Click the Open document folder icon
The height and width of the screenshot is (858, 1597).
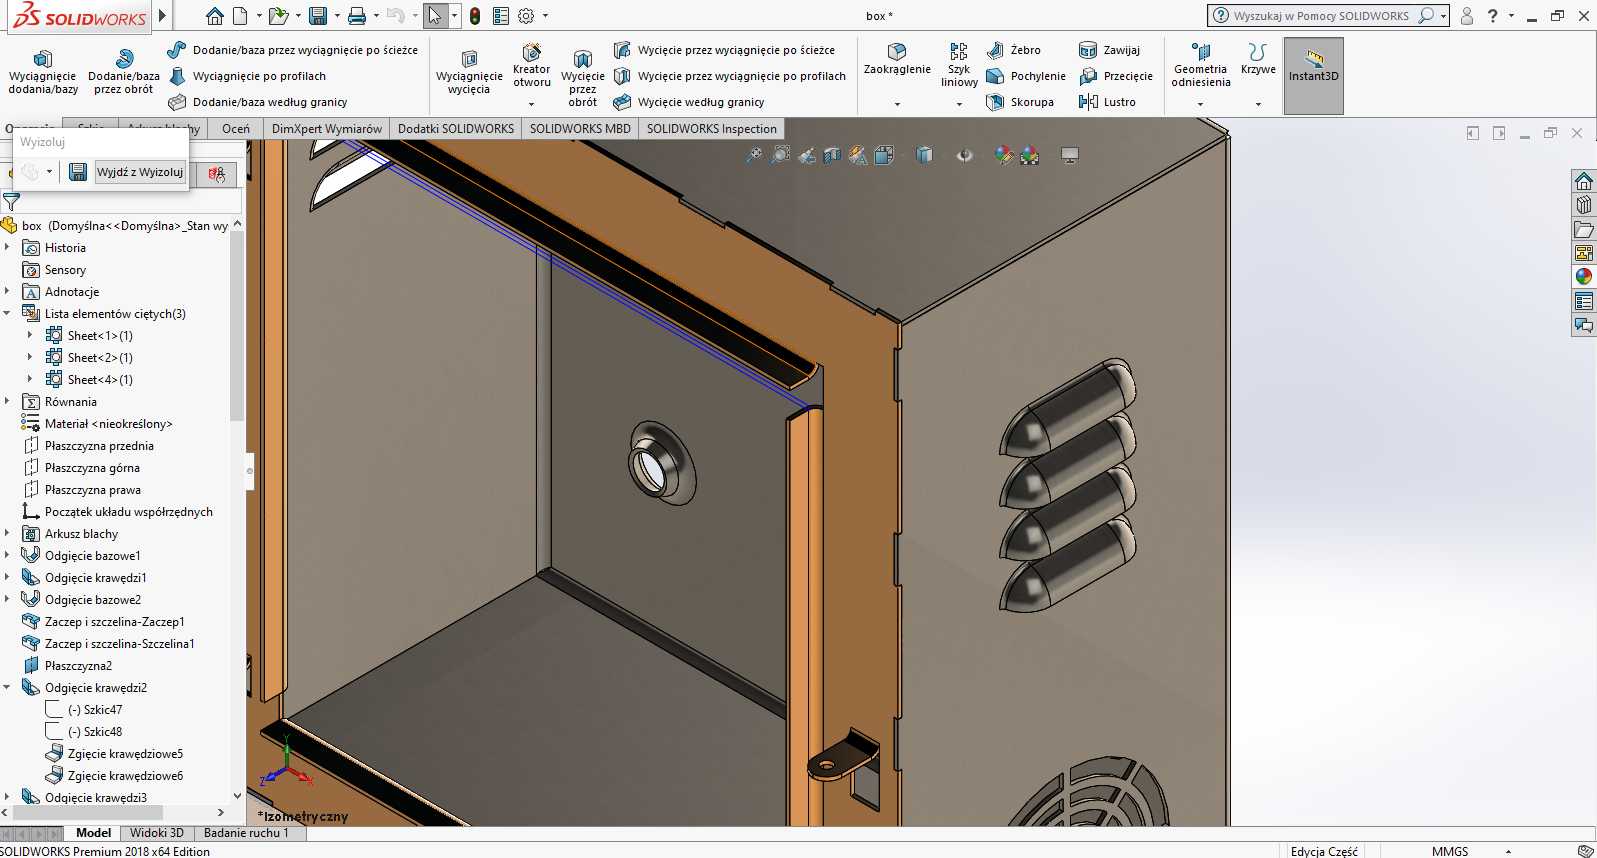[278, 16]
